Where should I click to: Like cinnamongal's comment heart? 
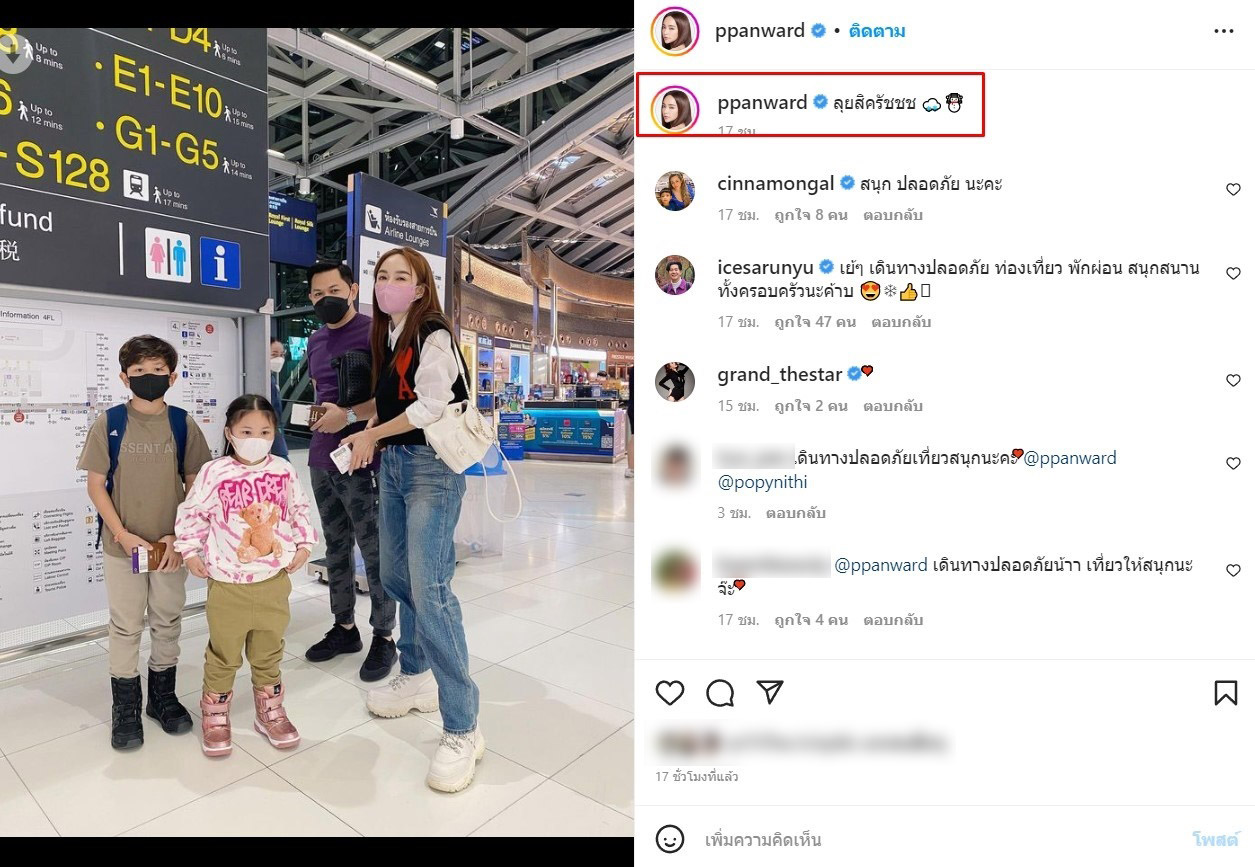point(1233,189)
